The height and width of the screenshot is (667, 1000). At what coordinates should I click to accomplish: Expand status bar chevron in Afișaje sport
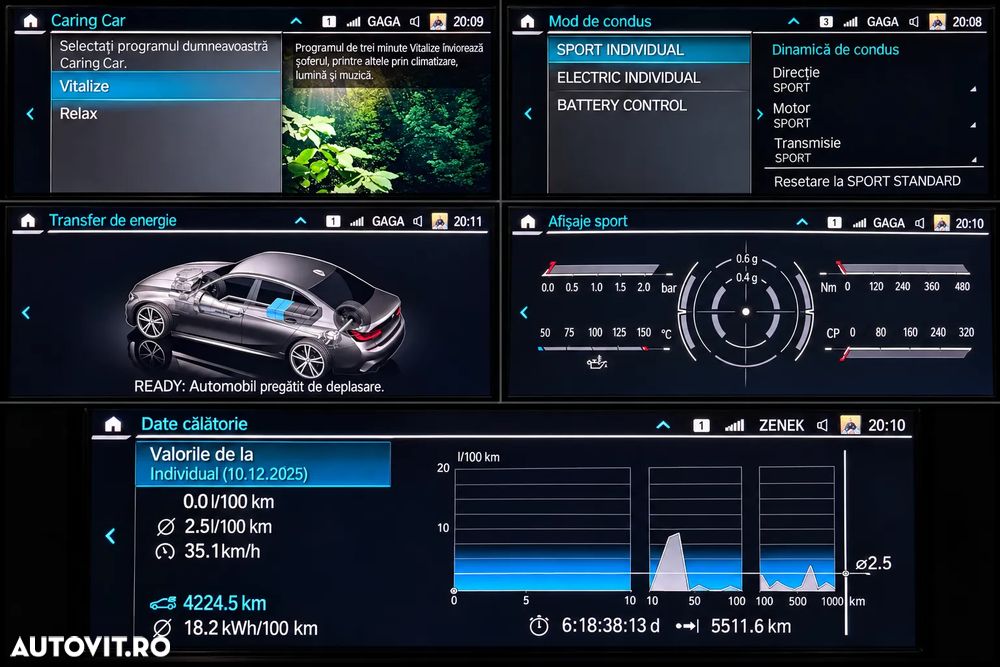pyautogui.click(x=802, y=222)
